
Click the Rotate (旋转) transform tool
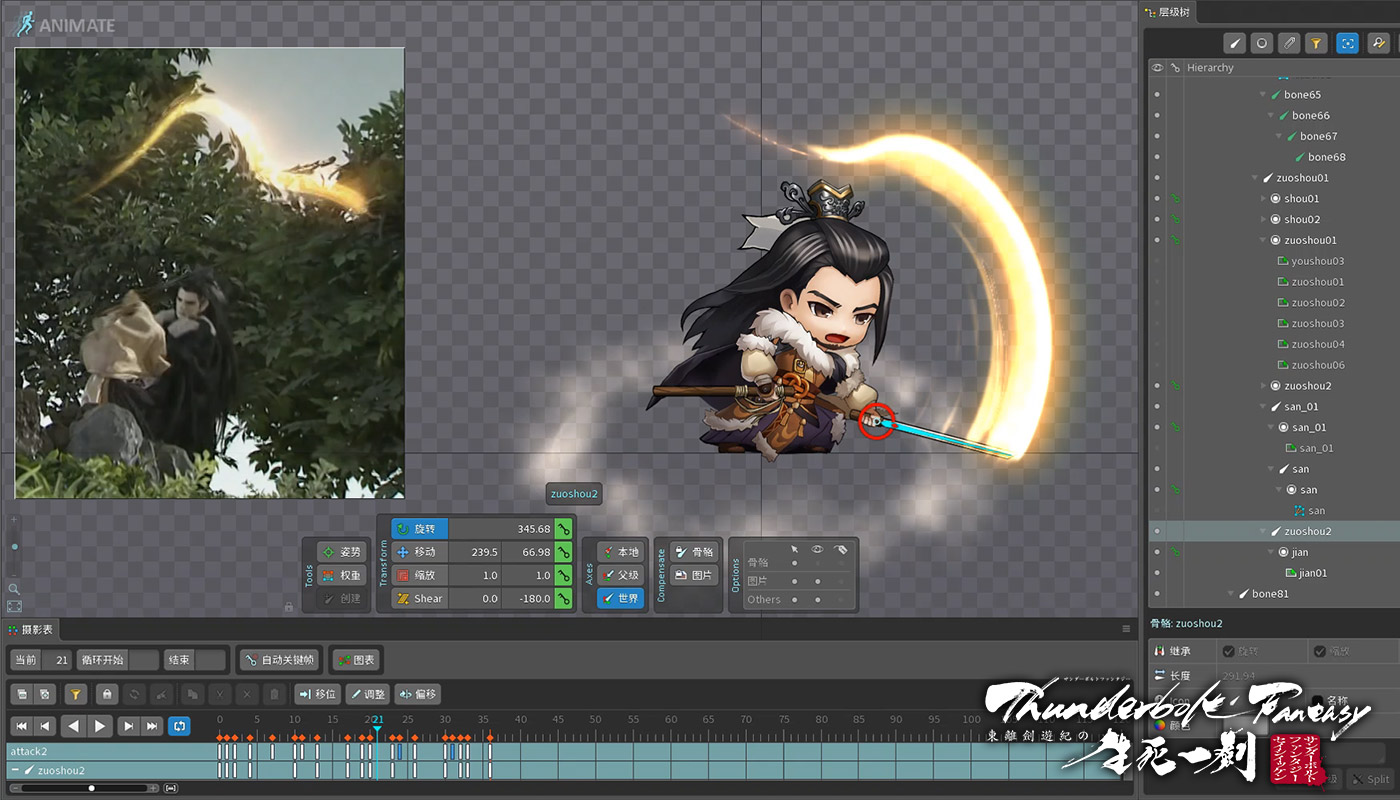pyautogui.click(x=420, y=529)
